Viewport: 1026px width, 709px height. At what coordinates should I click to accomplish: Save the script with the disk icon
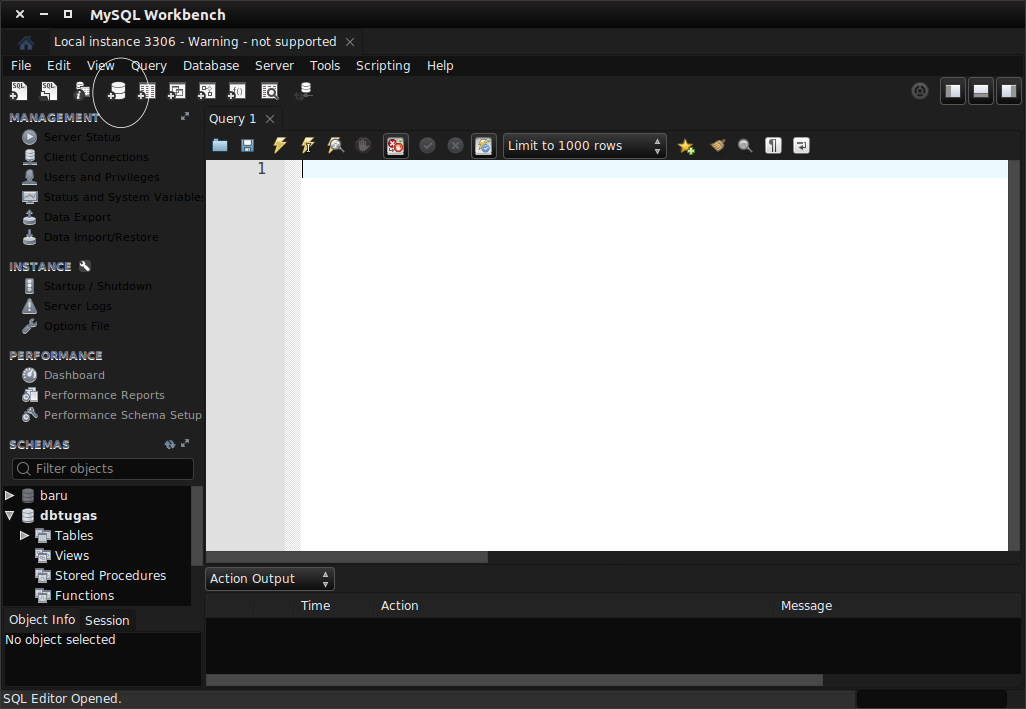tap(247, 145)
